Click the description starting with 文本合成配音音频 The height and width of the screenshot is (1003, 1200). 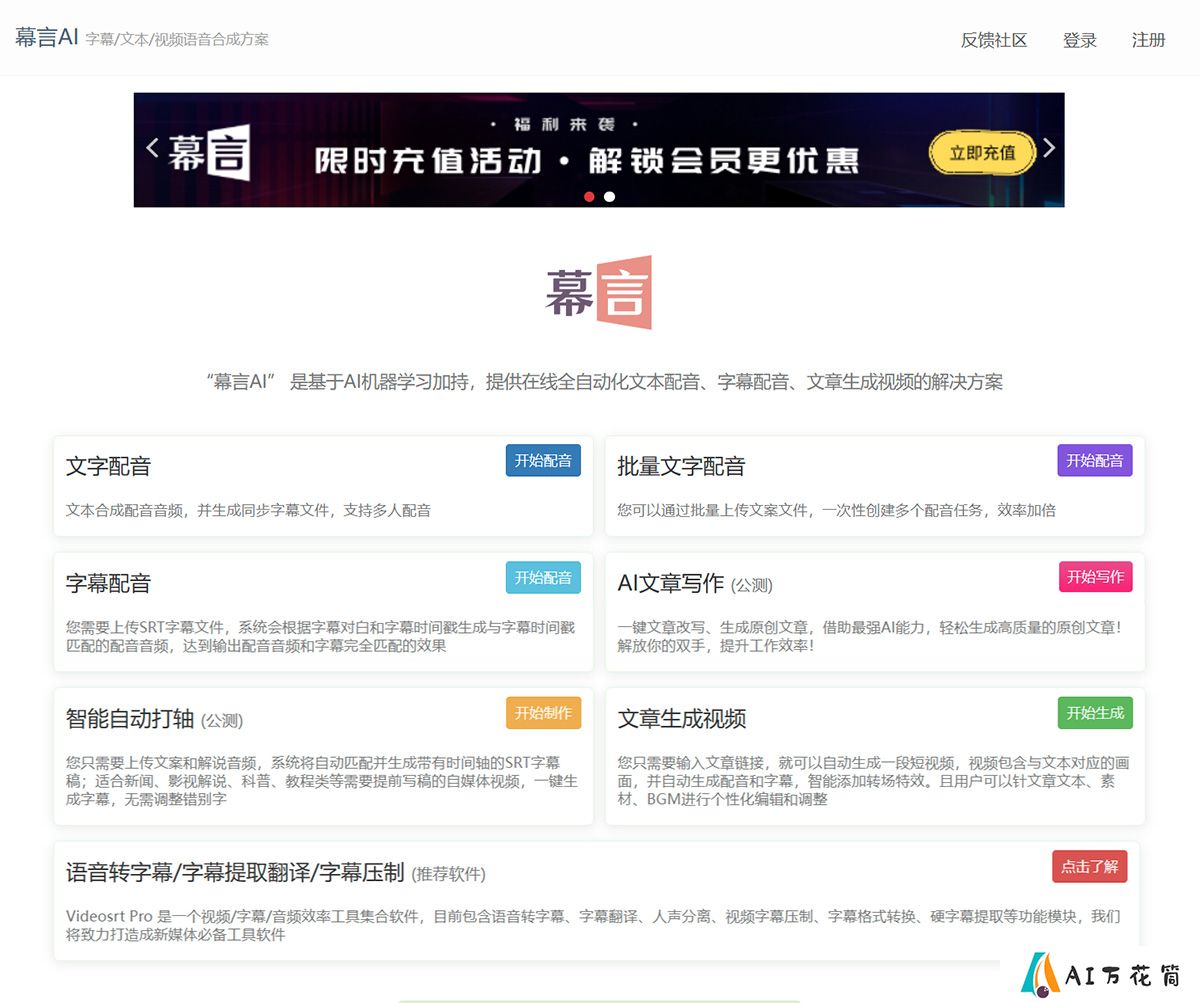[x=248, y=510]
